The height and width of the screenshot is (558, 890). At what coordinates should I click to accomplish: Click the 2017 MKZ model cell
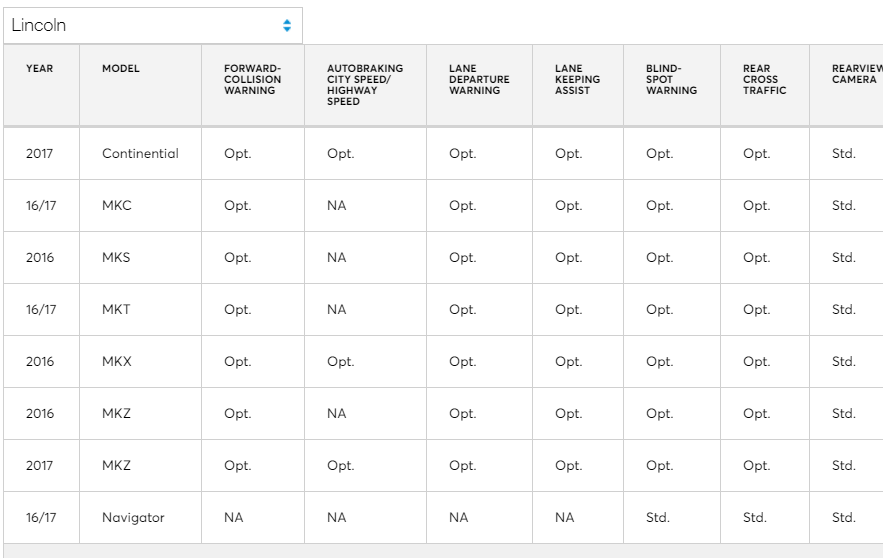click(x=140, y=465)
